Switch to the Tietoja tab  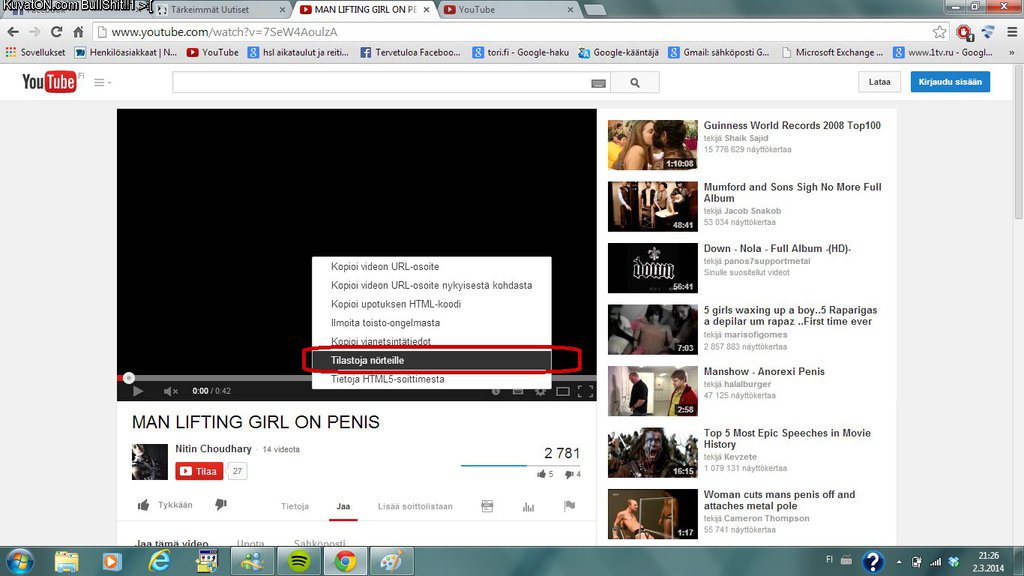pyautogui.click(x=295, y=506)
